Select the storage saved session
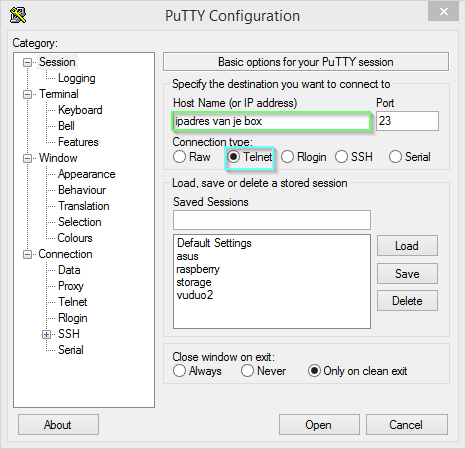Image resolution: width=466 pixels, height=449 pixels. click(x=194, y=282)
